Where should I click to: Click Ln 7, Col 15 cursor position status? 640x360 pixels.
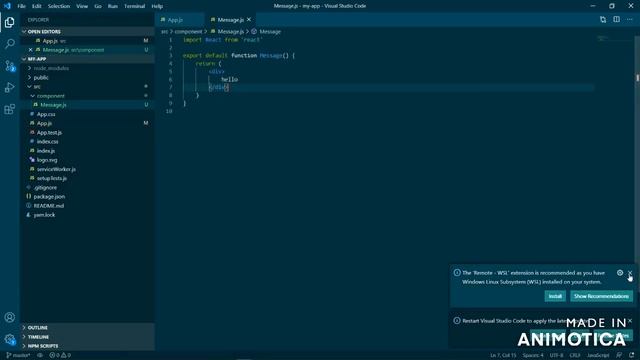[x=503, y=356]
